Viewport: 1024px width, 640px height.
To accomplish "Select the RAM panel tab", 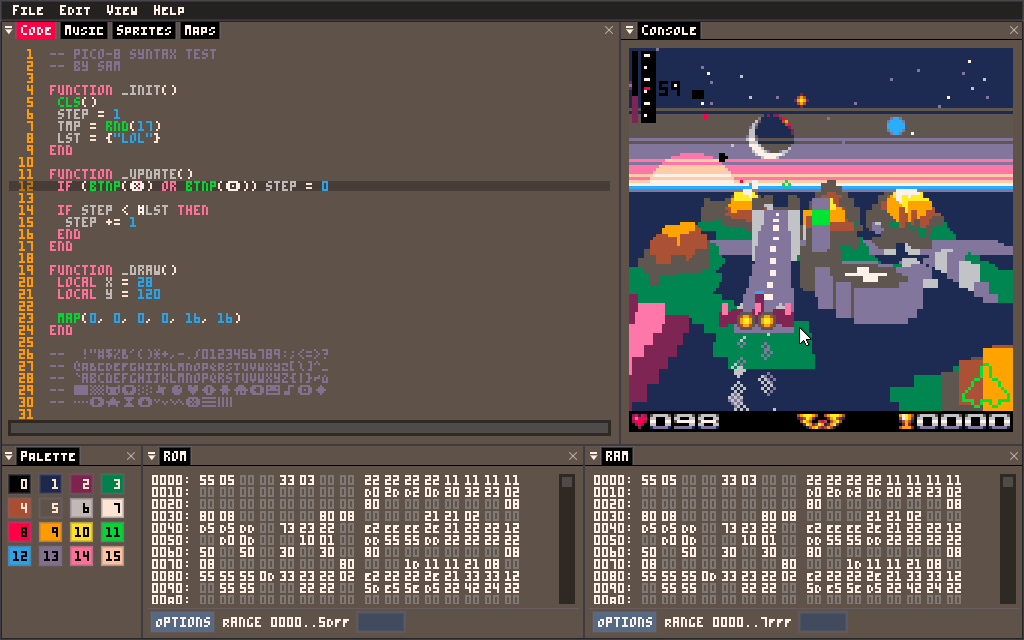I will point(616,456).
